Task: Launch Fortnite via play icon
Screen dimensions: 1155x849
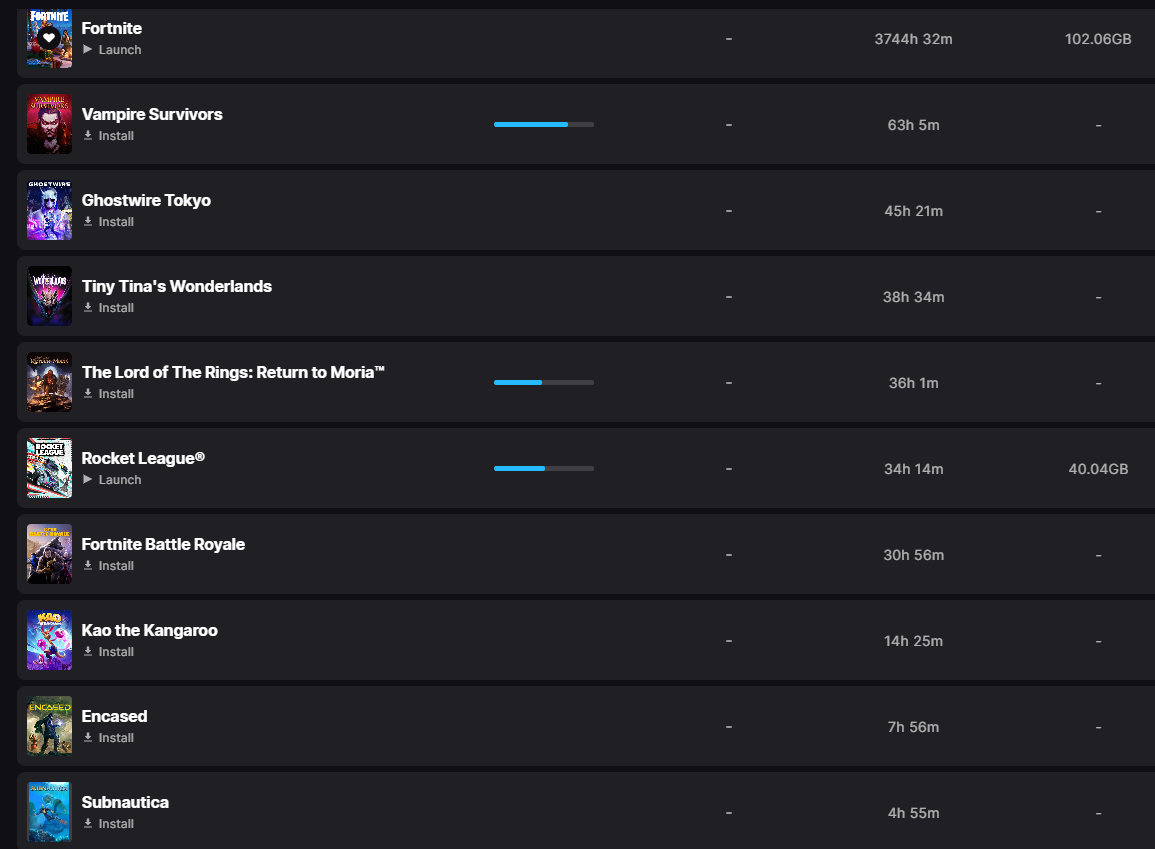Action: [88, 49]
